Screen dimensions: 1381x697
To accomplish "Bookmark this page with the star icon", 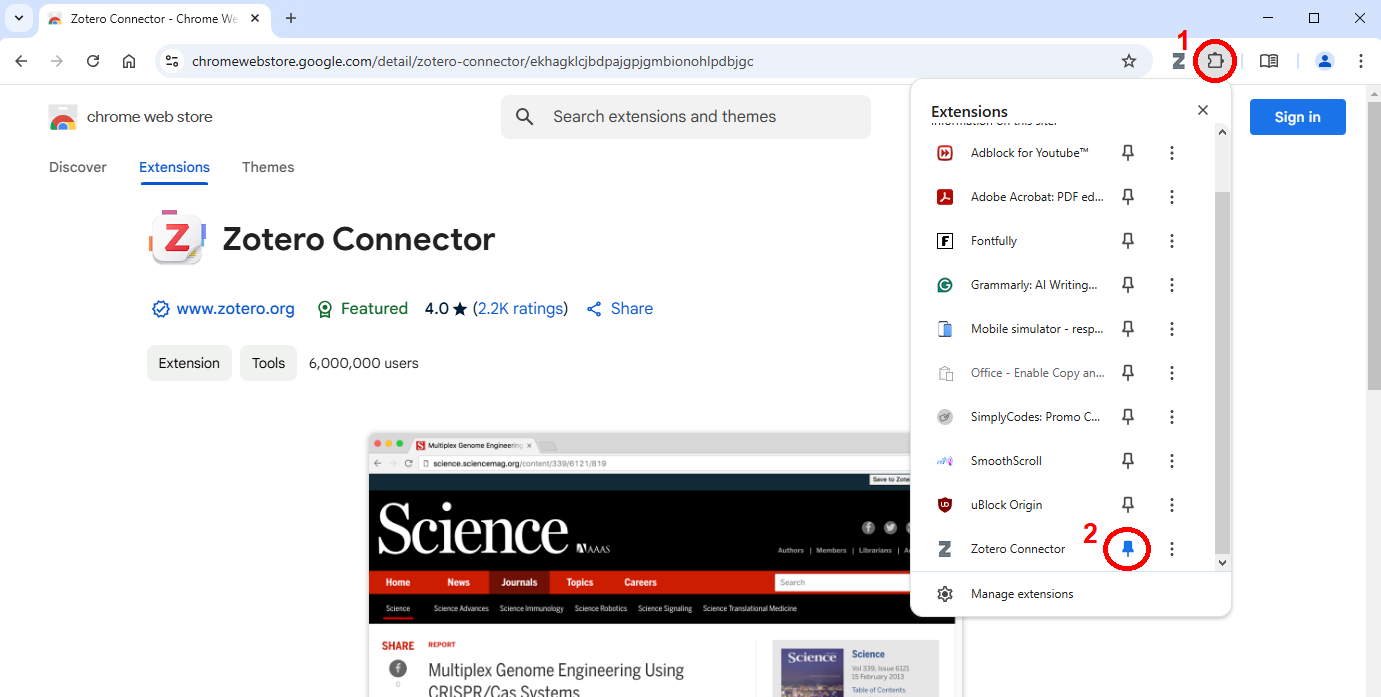I will tap(1129, 61).
